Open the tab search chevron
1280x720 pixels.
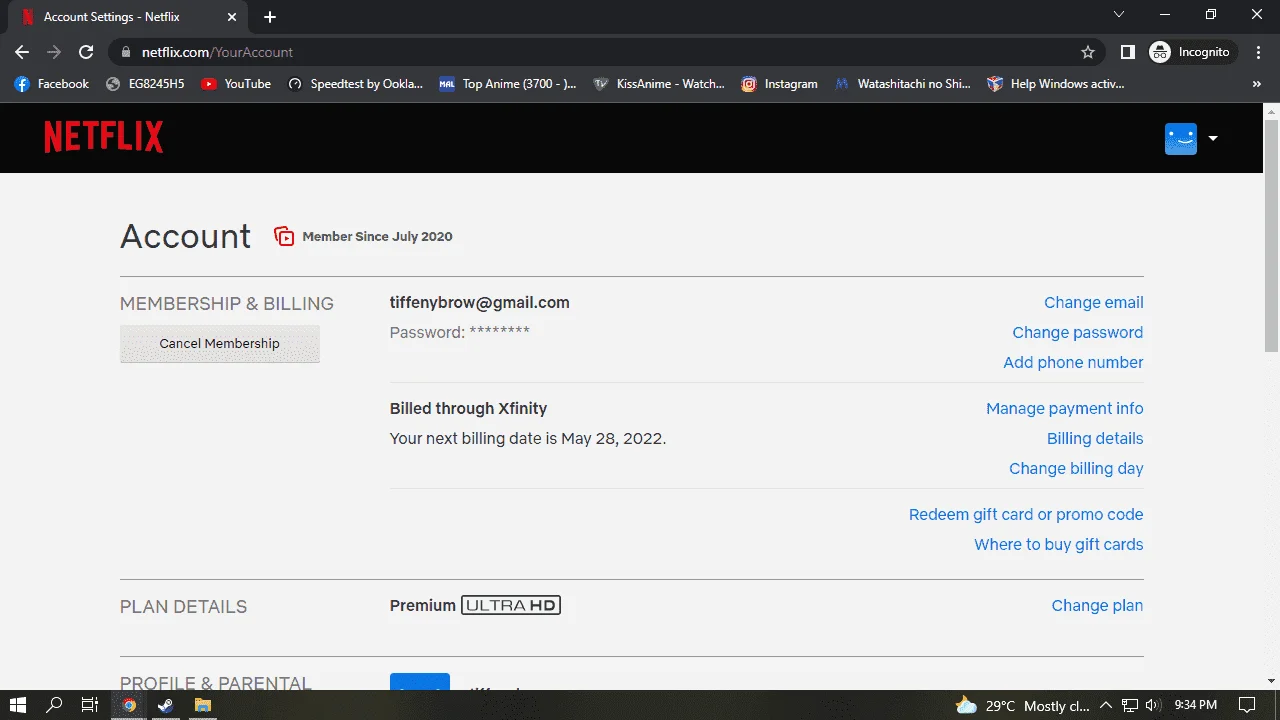click(1119, 15)
